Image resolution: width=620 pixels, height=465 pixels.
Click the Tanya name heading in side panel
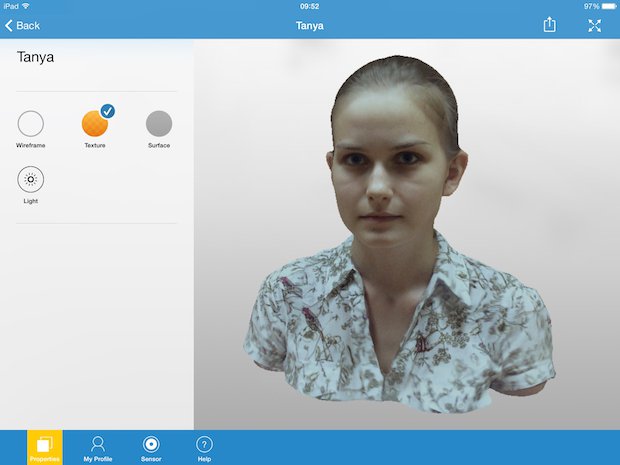coord(35,58)
